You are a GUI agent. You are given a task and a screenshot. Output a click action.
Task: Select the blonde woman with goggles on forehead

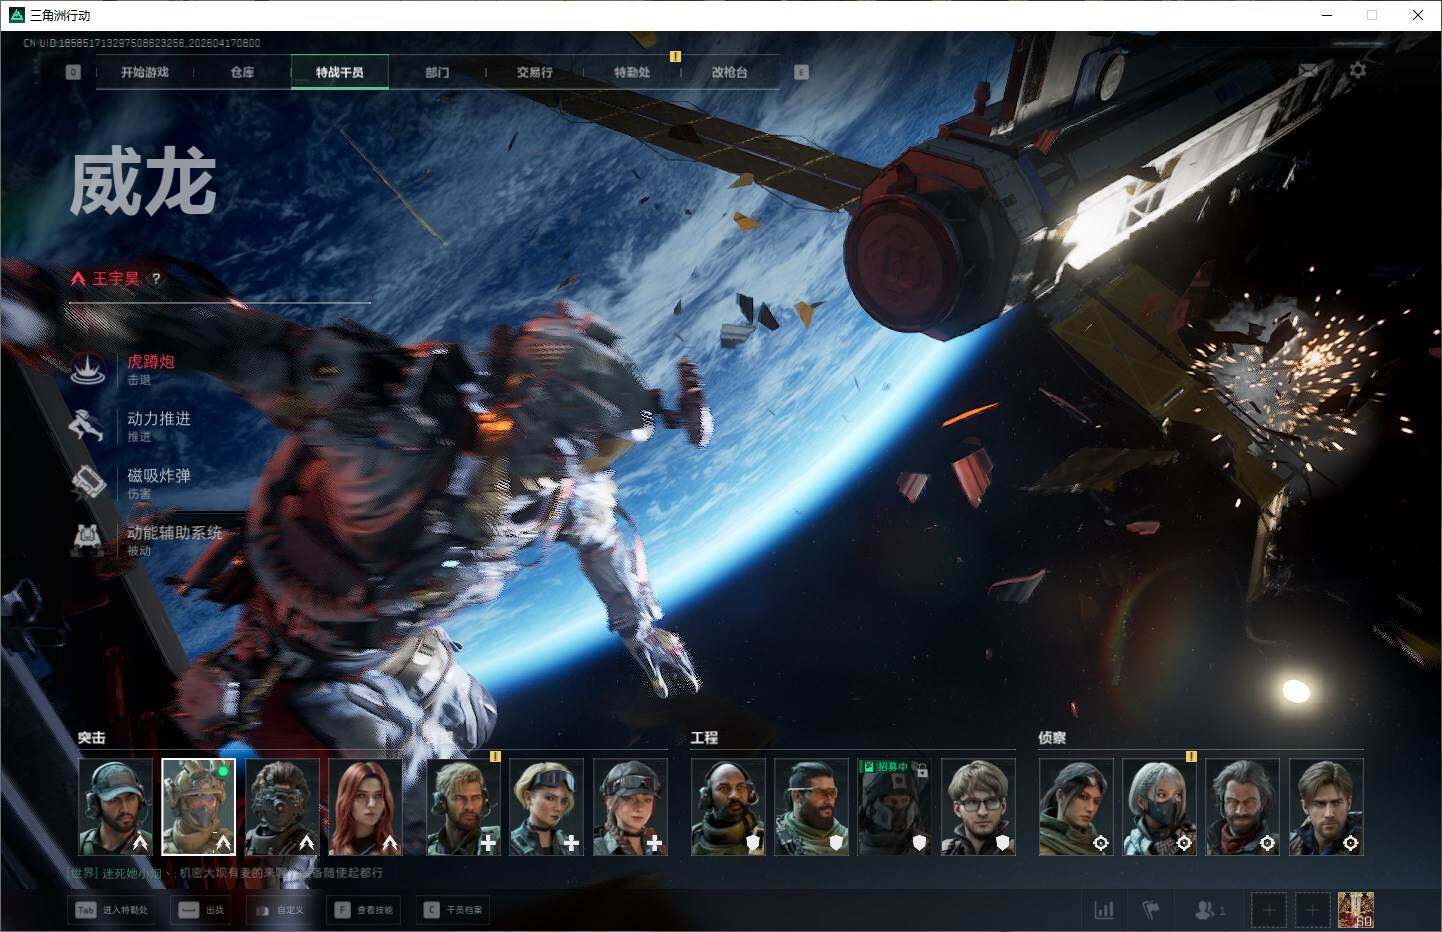click(547, 807)
